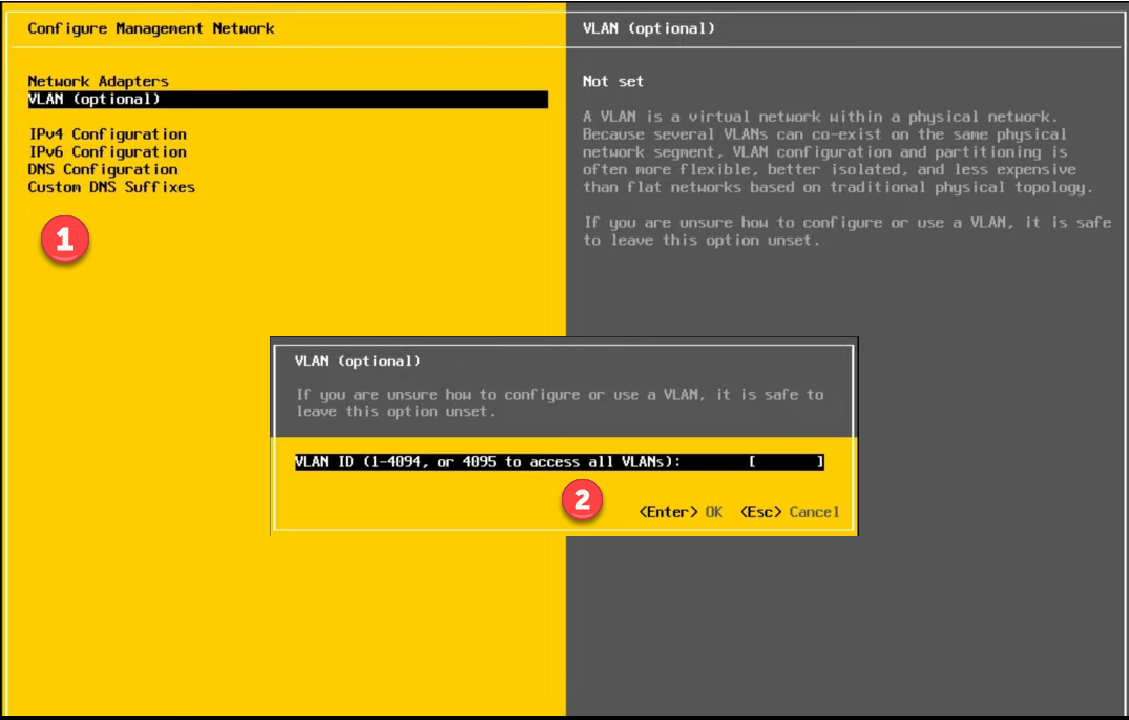The height and width of the screenshot is (720, 1129).
Task: Click the 'VLAN (optional)' right panel heading
Action: 648,29
